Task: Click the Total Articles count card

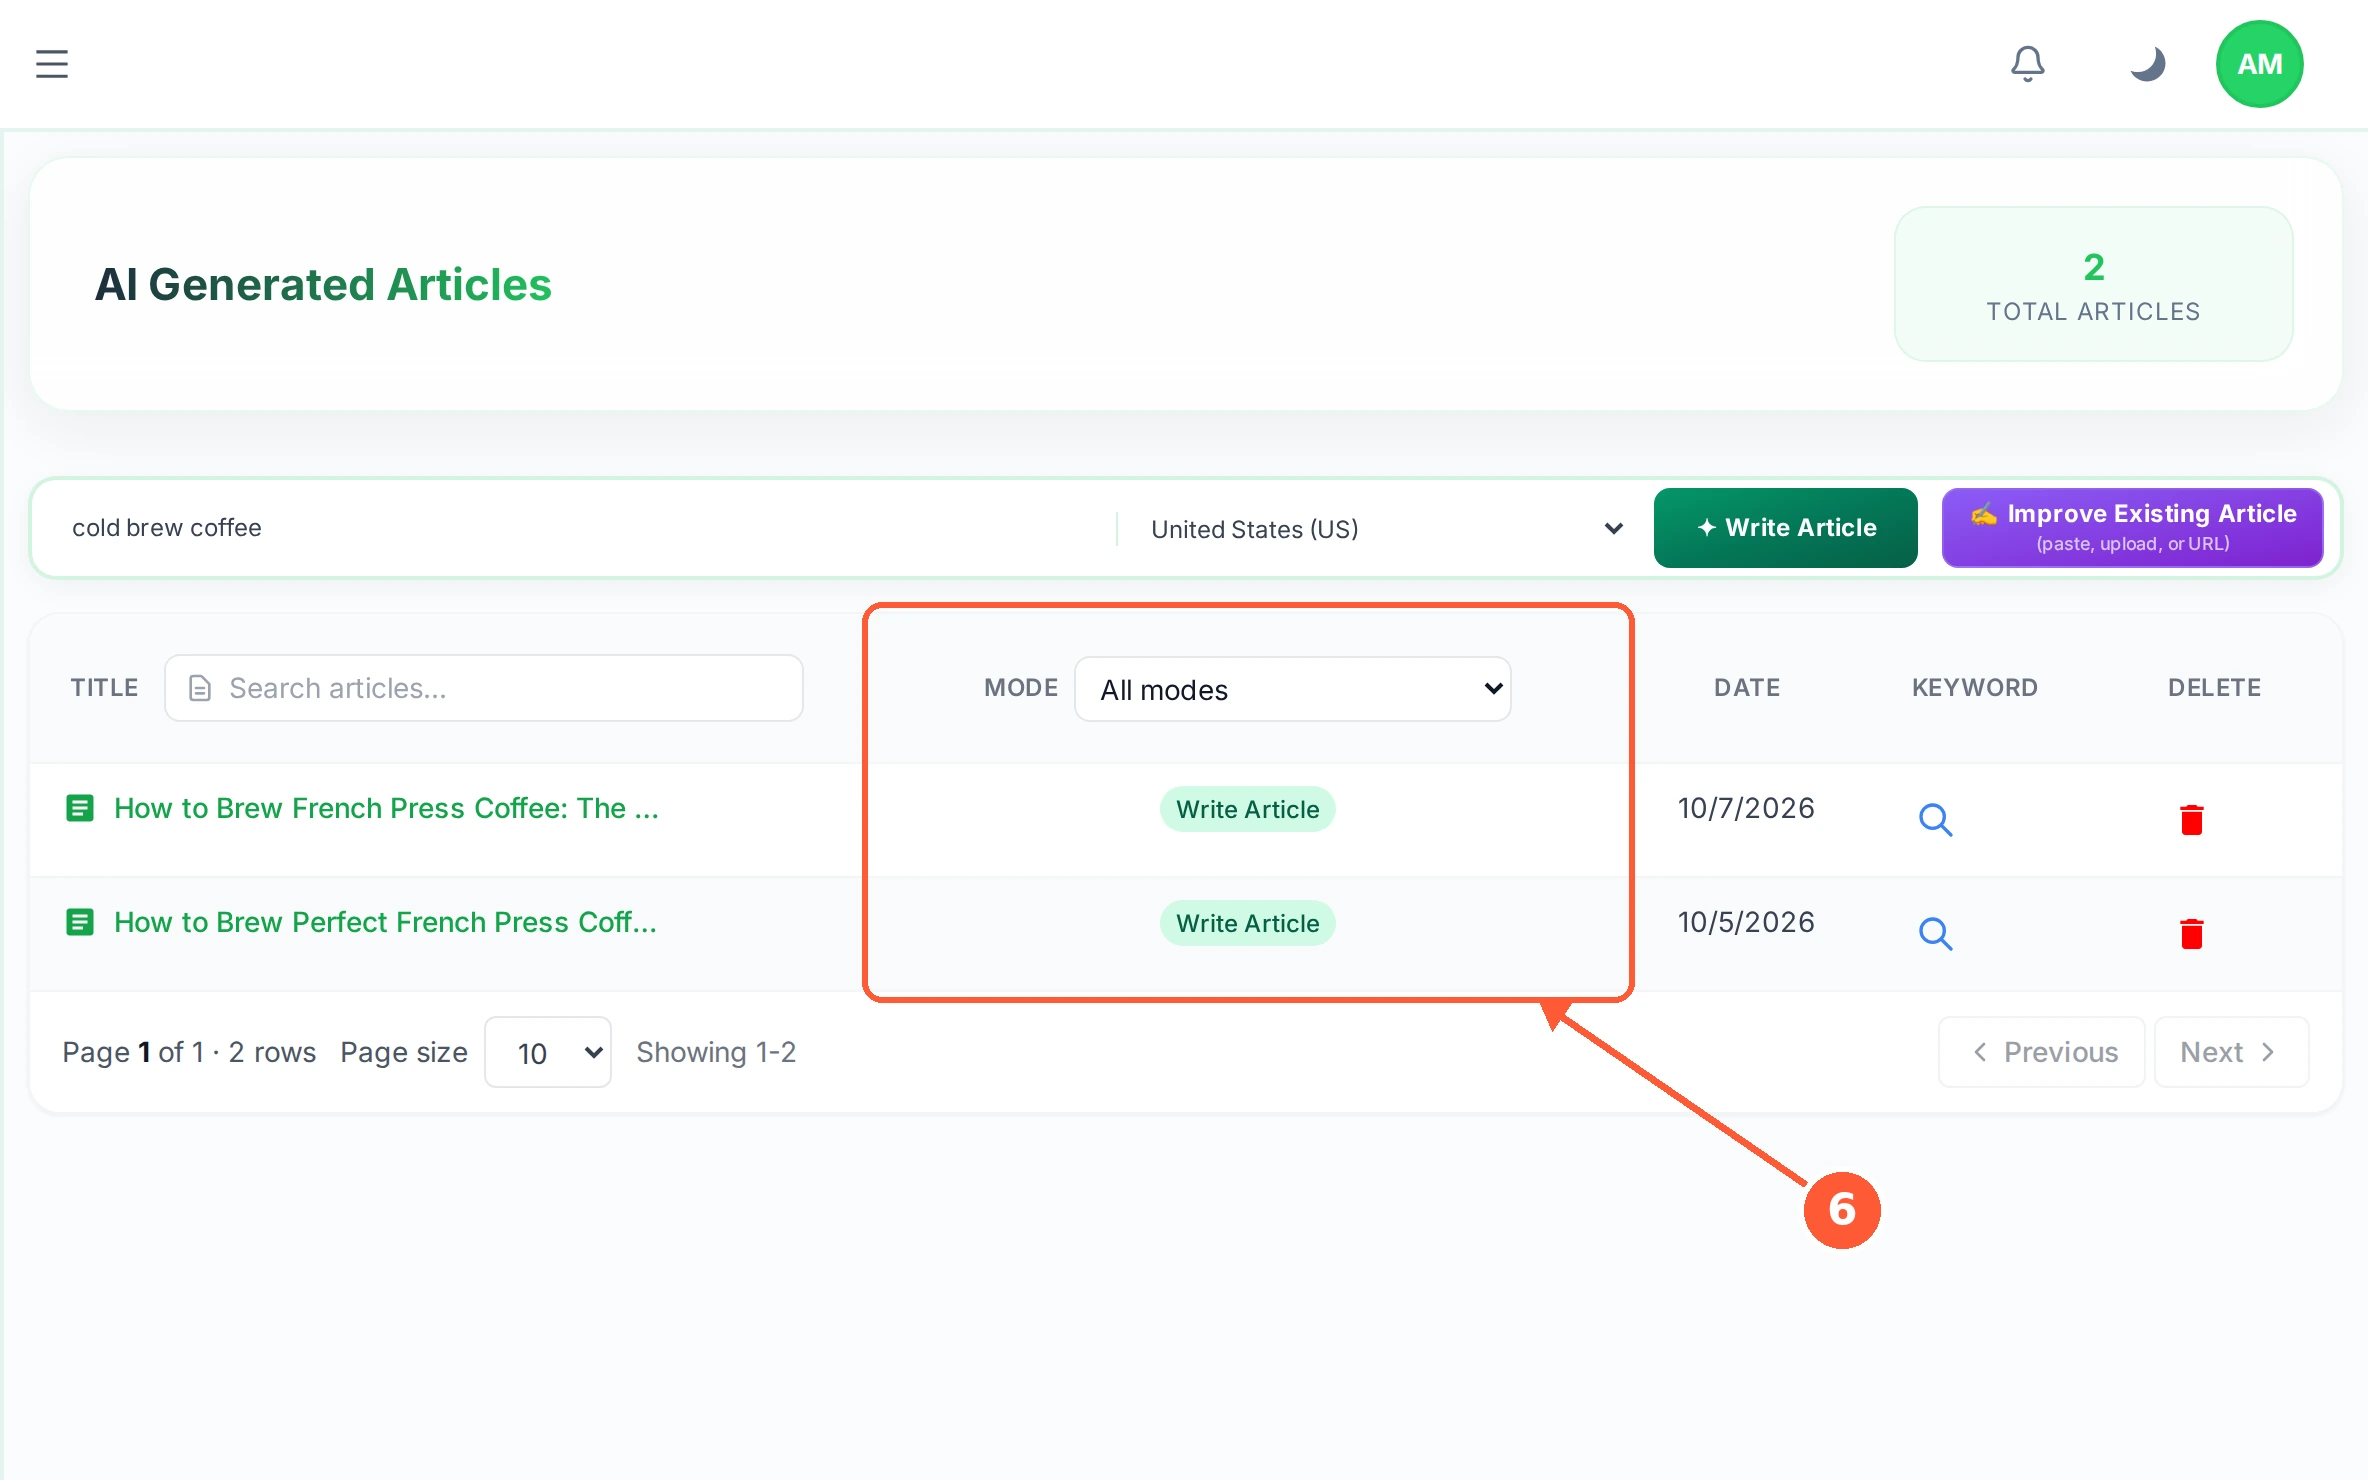Action: (x=2093, y=284)
